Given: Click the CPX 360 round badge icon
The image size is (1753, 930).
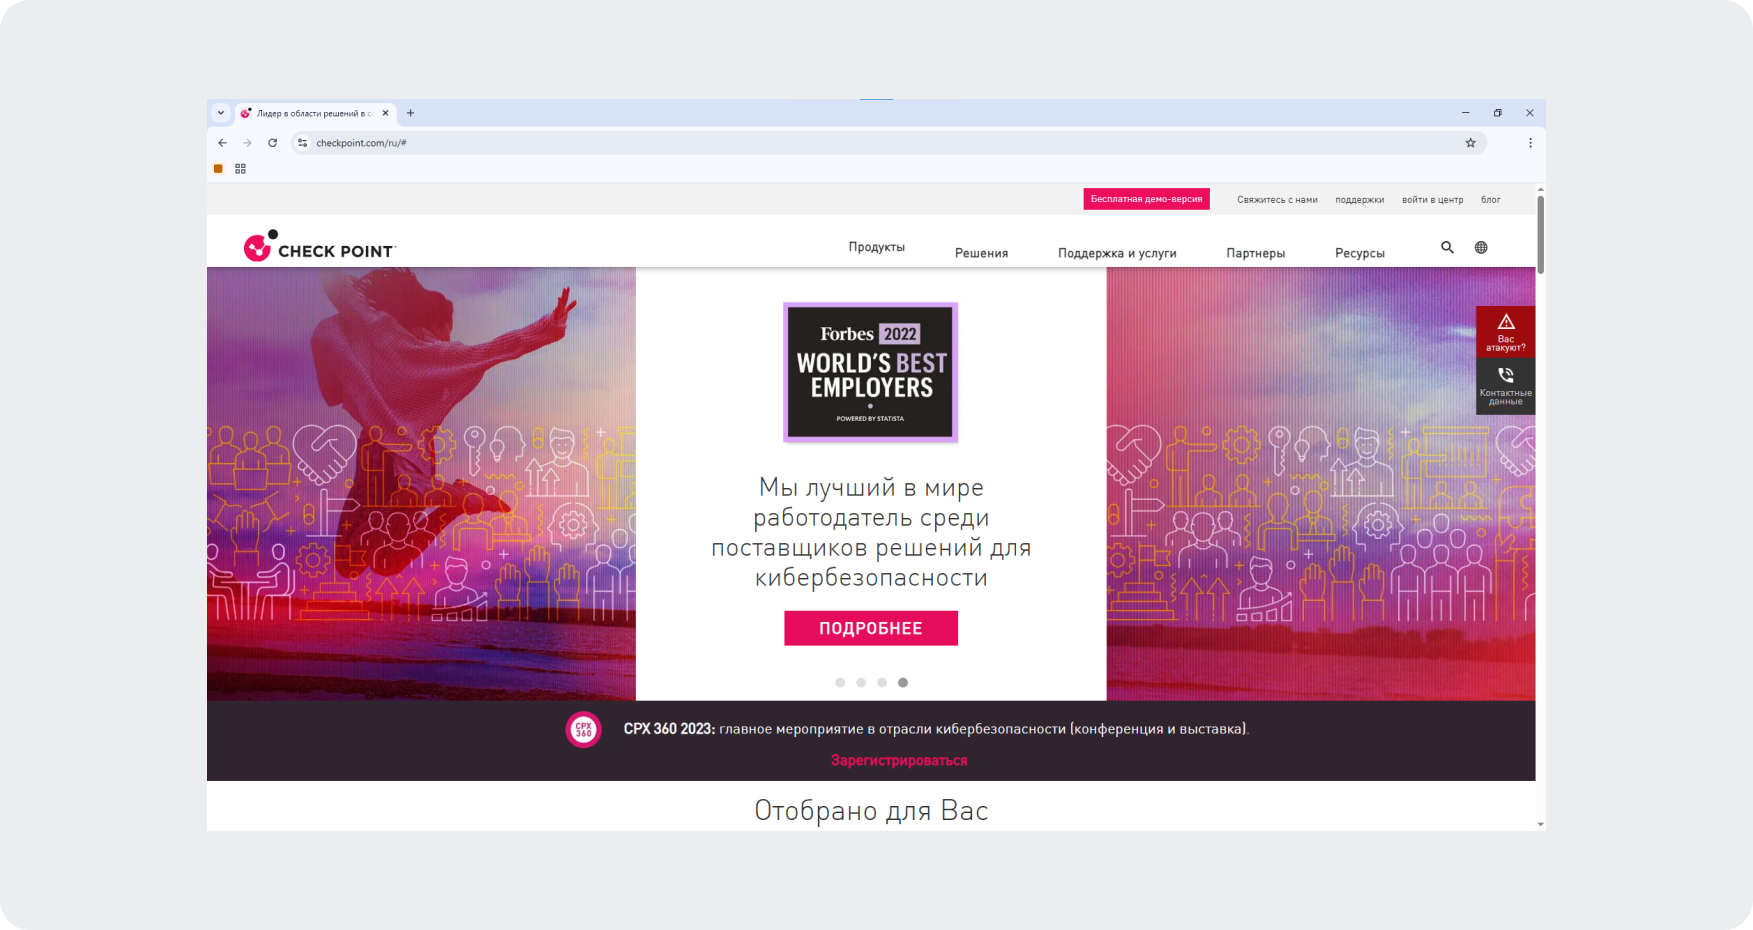Looking at the screenshot, I should tap(584, 730).
